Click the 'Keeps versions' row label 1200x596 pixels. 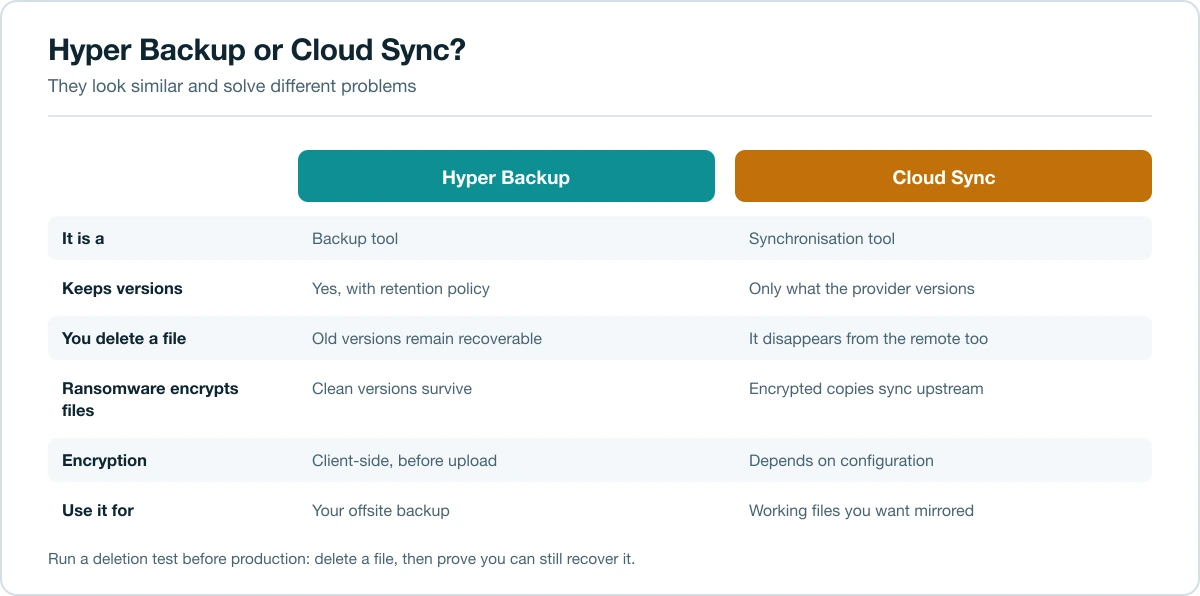click(x=122, y=289)
